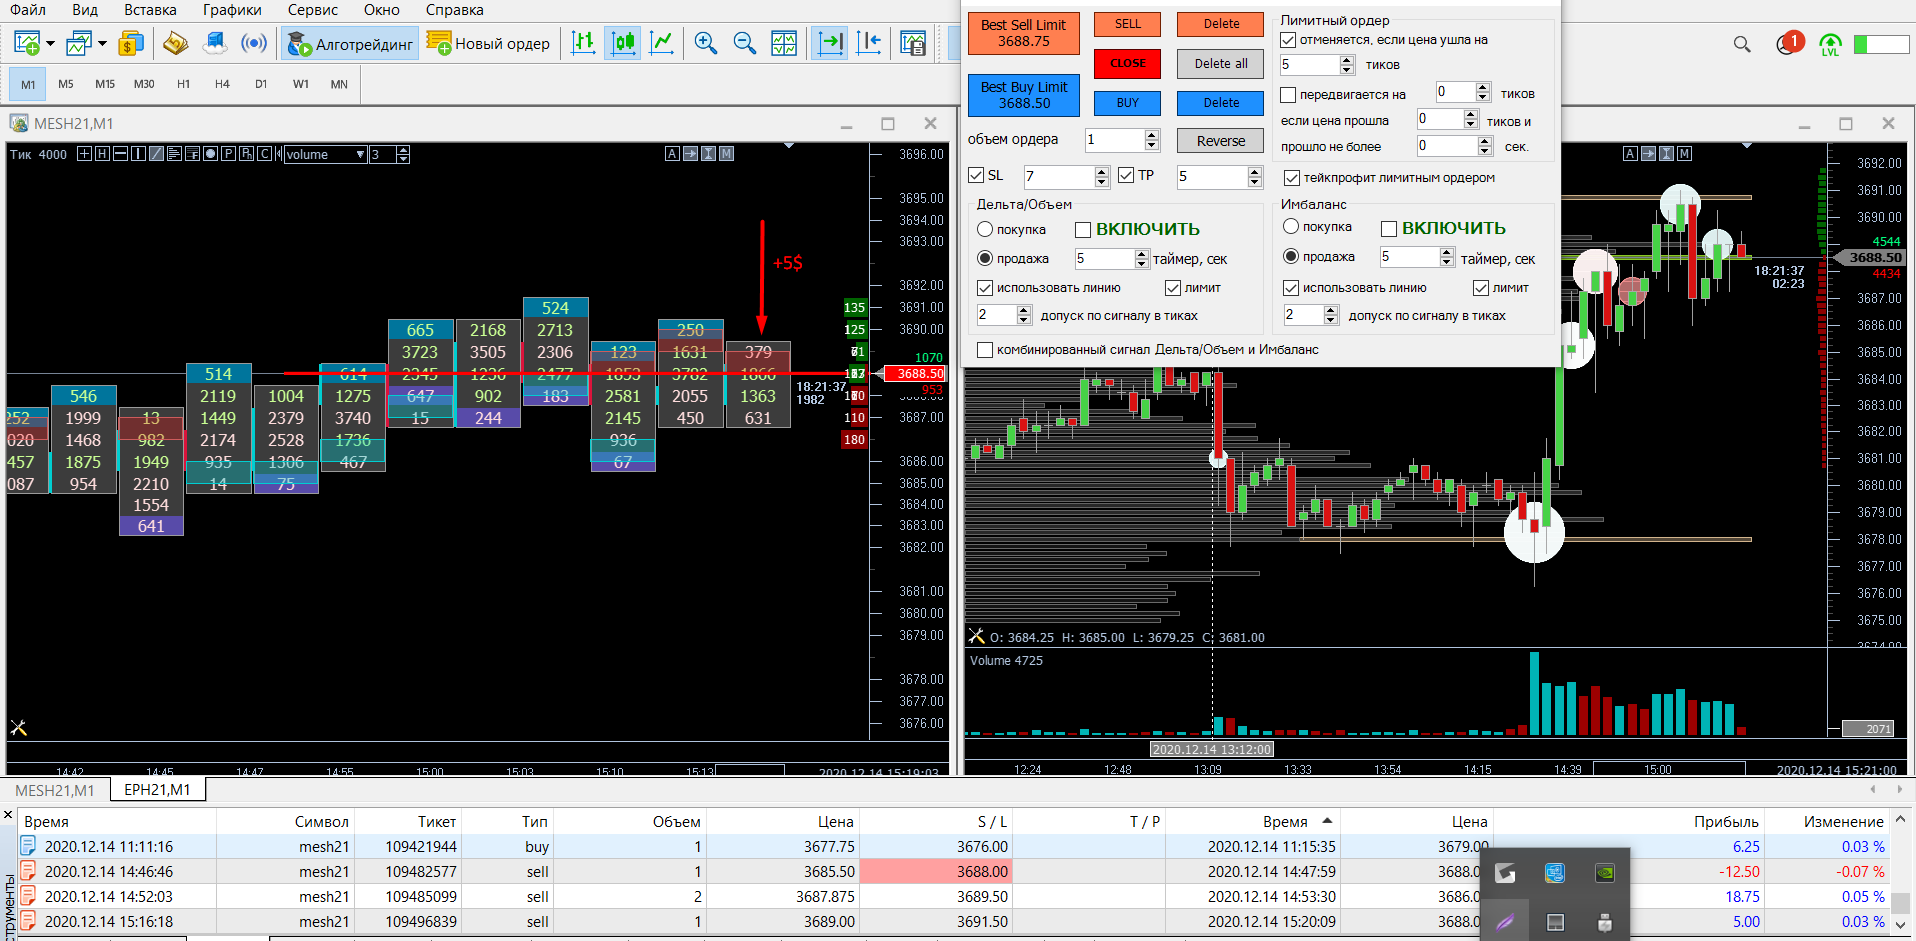Open the Графики menu
Image resolution: width=1916 pixels, height=941 pixels.
(232, 10)
